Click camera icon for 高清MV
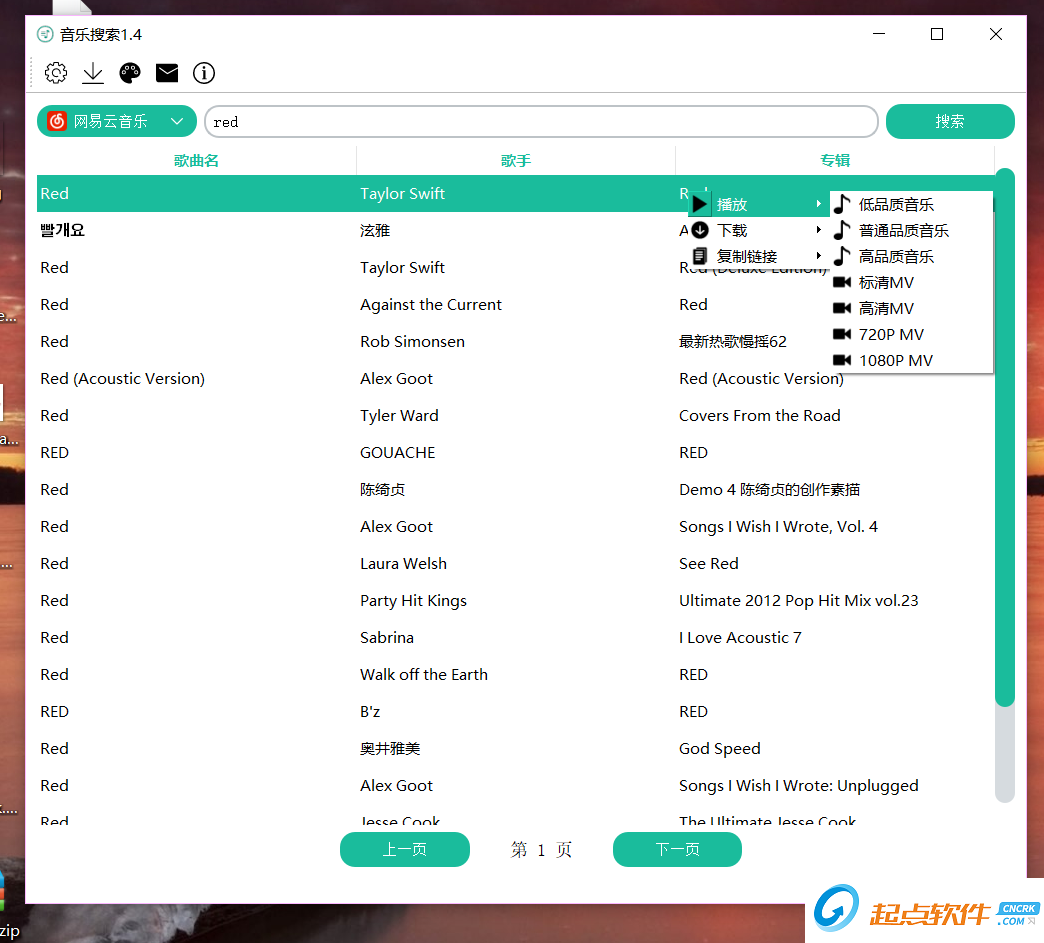Screen dimensions: 1044x943 point(842,308)
